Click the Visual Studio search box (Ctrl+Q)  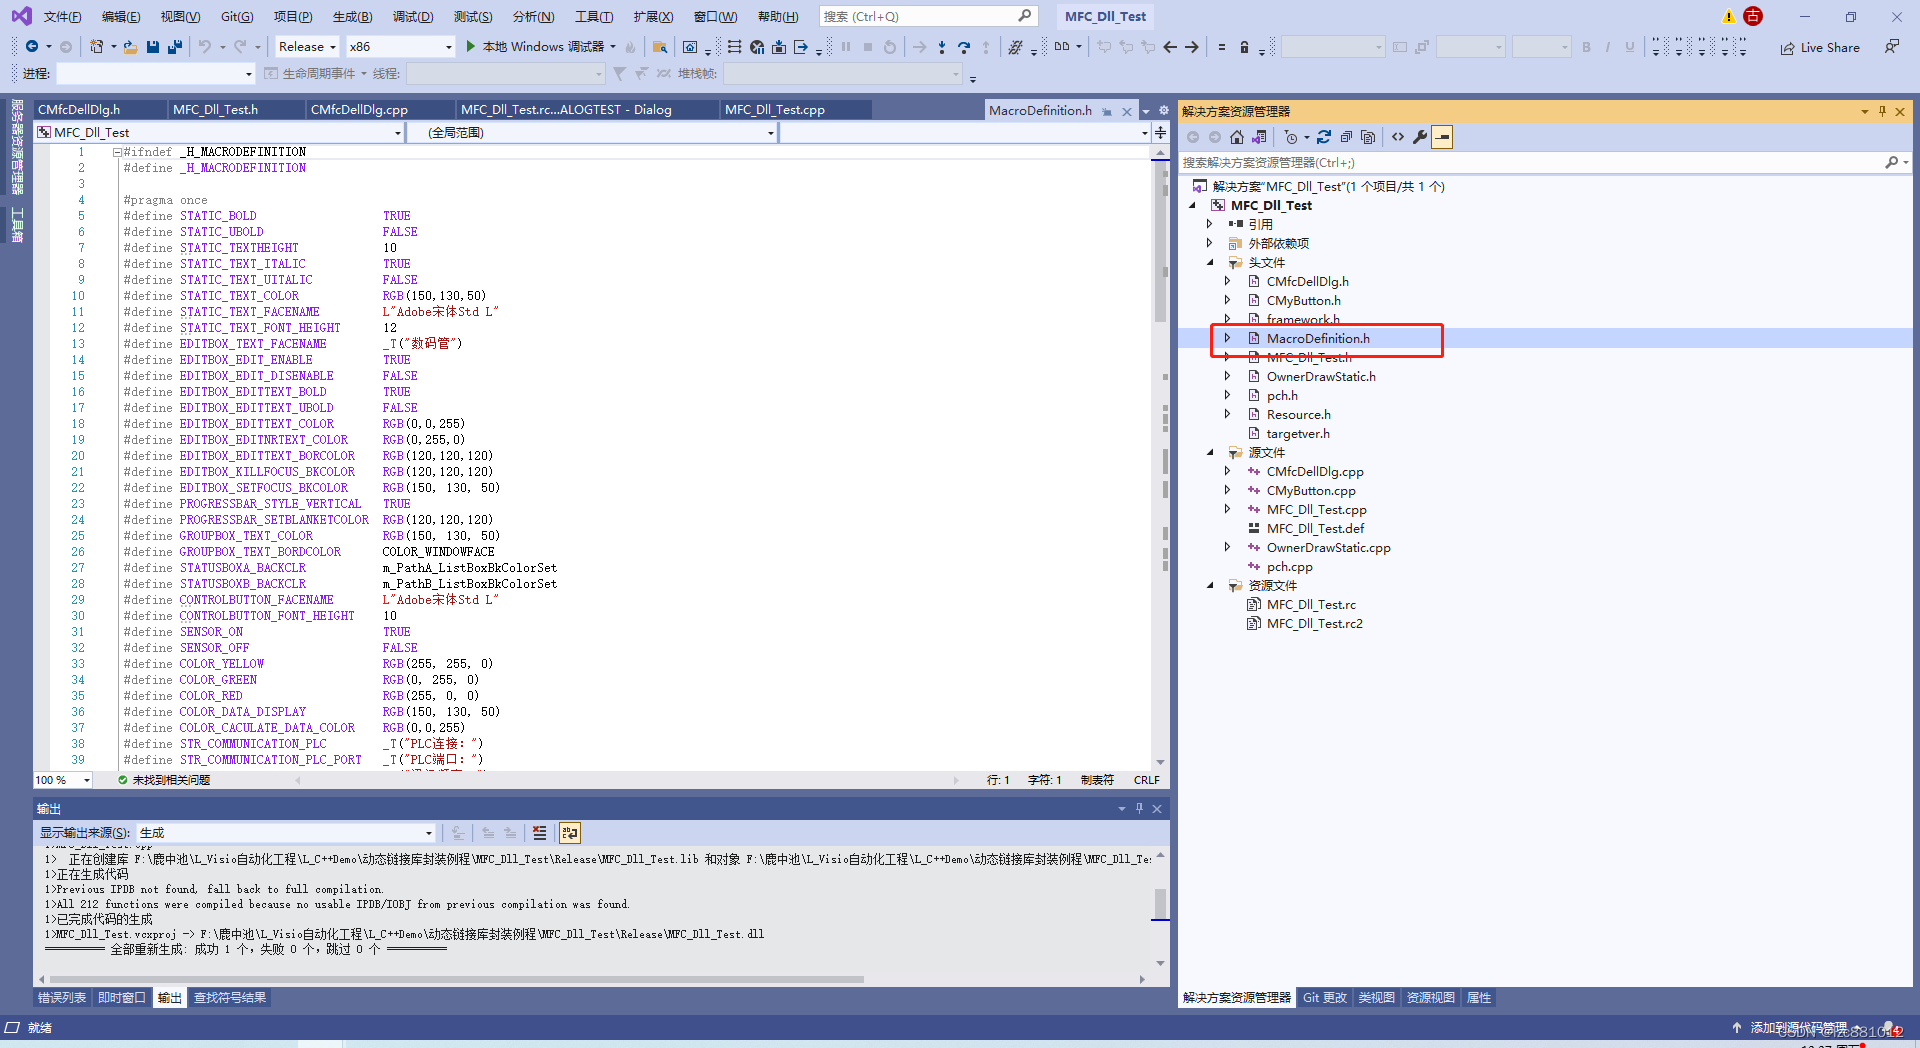pos(927,17)
